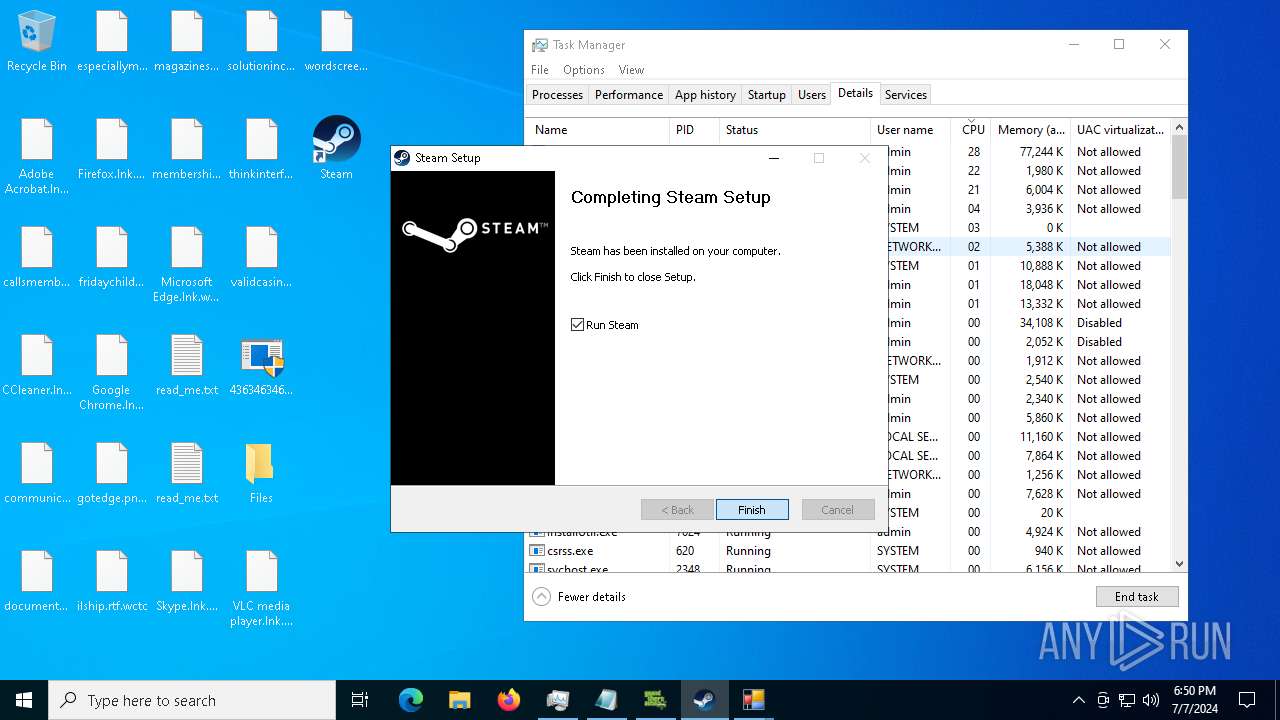Image resolution: width=1280 pixels, height=720 pixels.
Task: Open Task View from taskbar
Action: click(x=360, y=700)
